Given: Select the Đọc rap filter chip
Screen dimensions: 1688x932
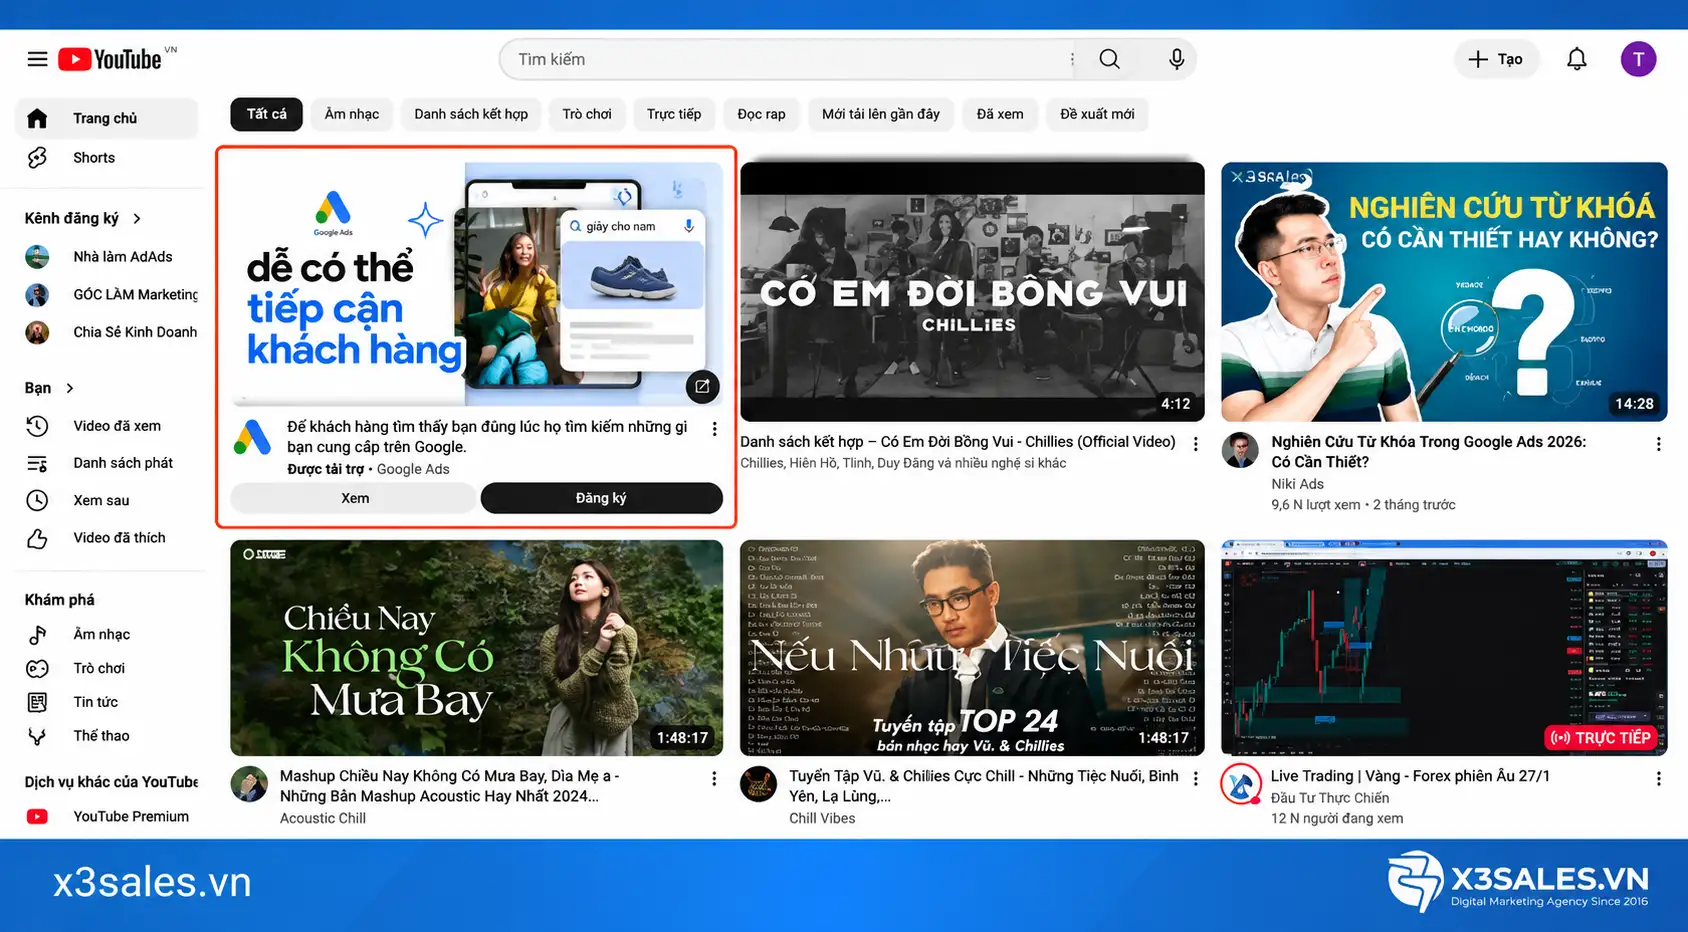Looking at the screenshot, I should pos(762,114).
